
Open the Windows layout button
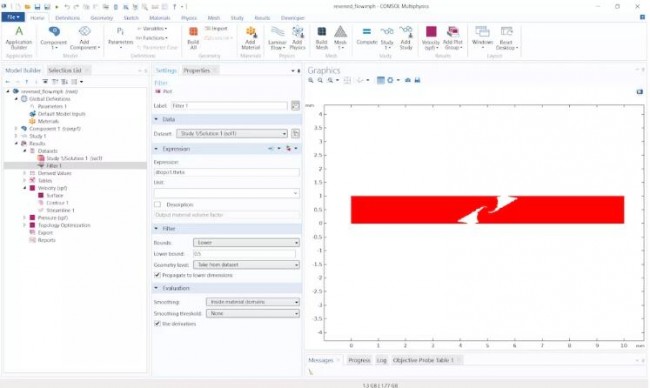483,38
